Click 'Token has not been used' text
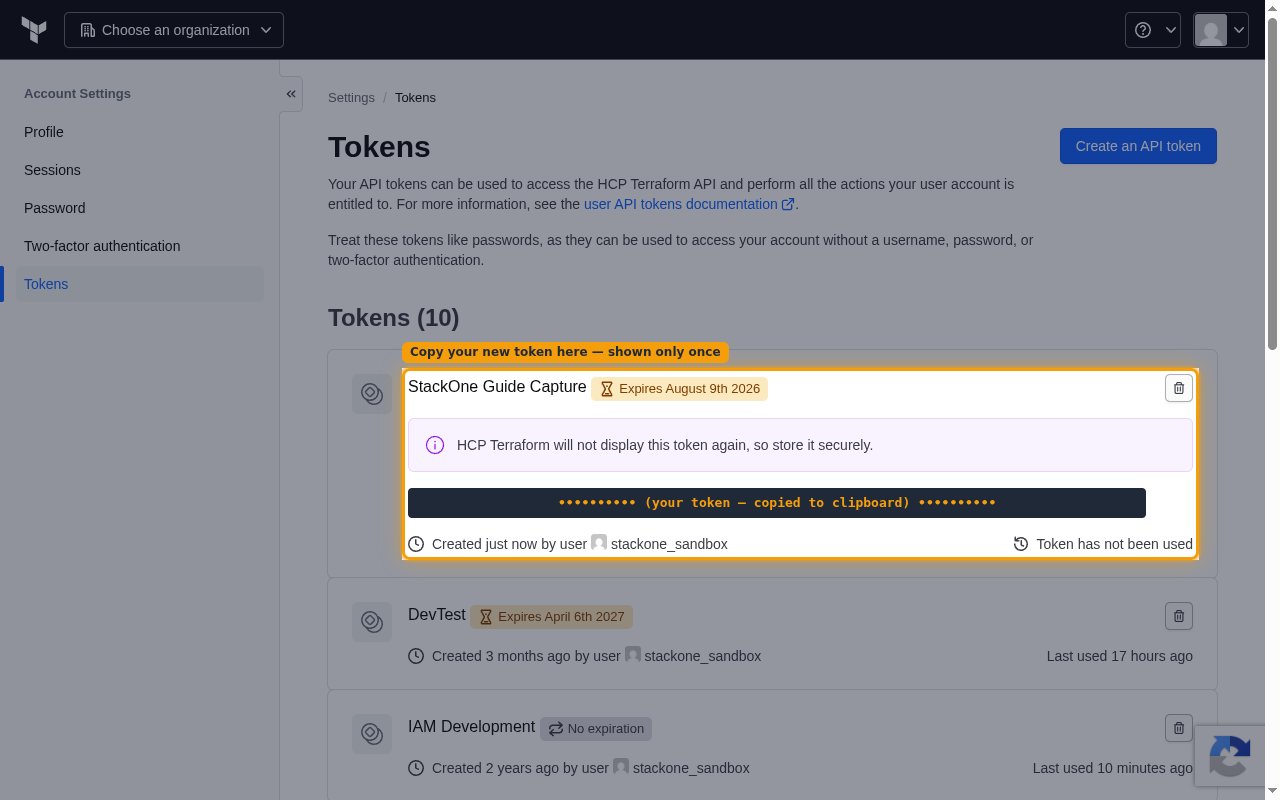 click(x=1114, y=544)
